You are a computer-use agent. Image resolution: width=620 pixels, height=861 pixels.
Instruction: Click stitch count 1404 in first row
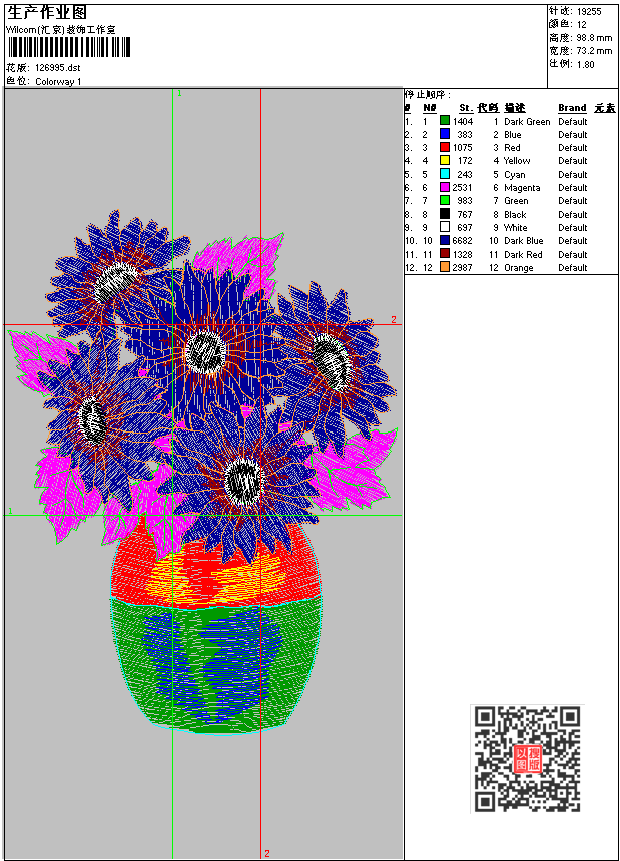[463, 121]
